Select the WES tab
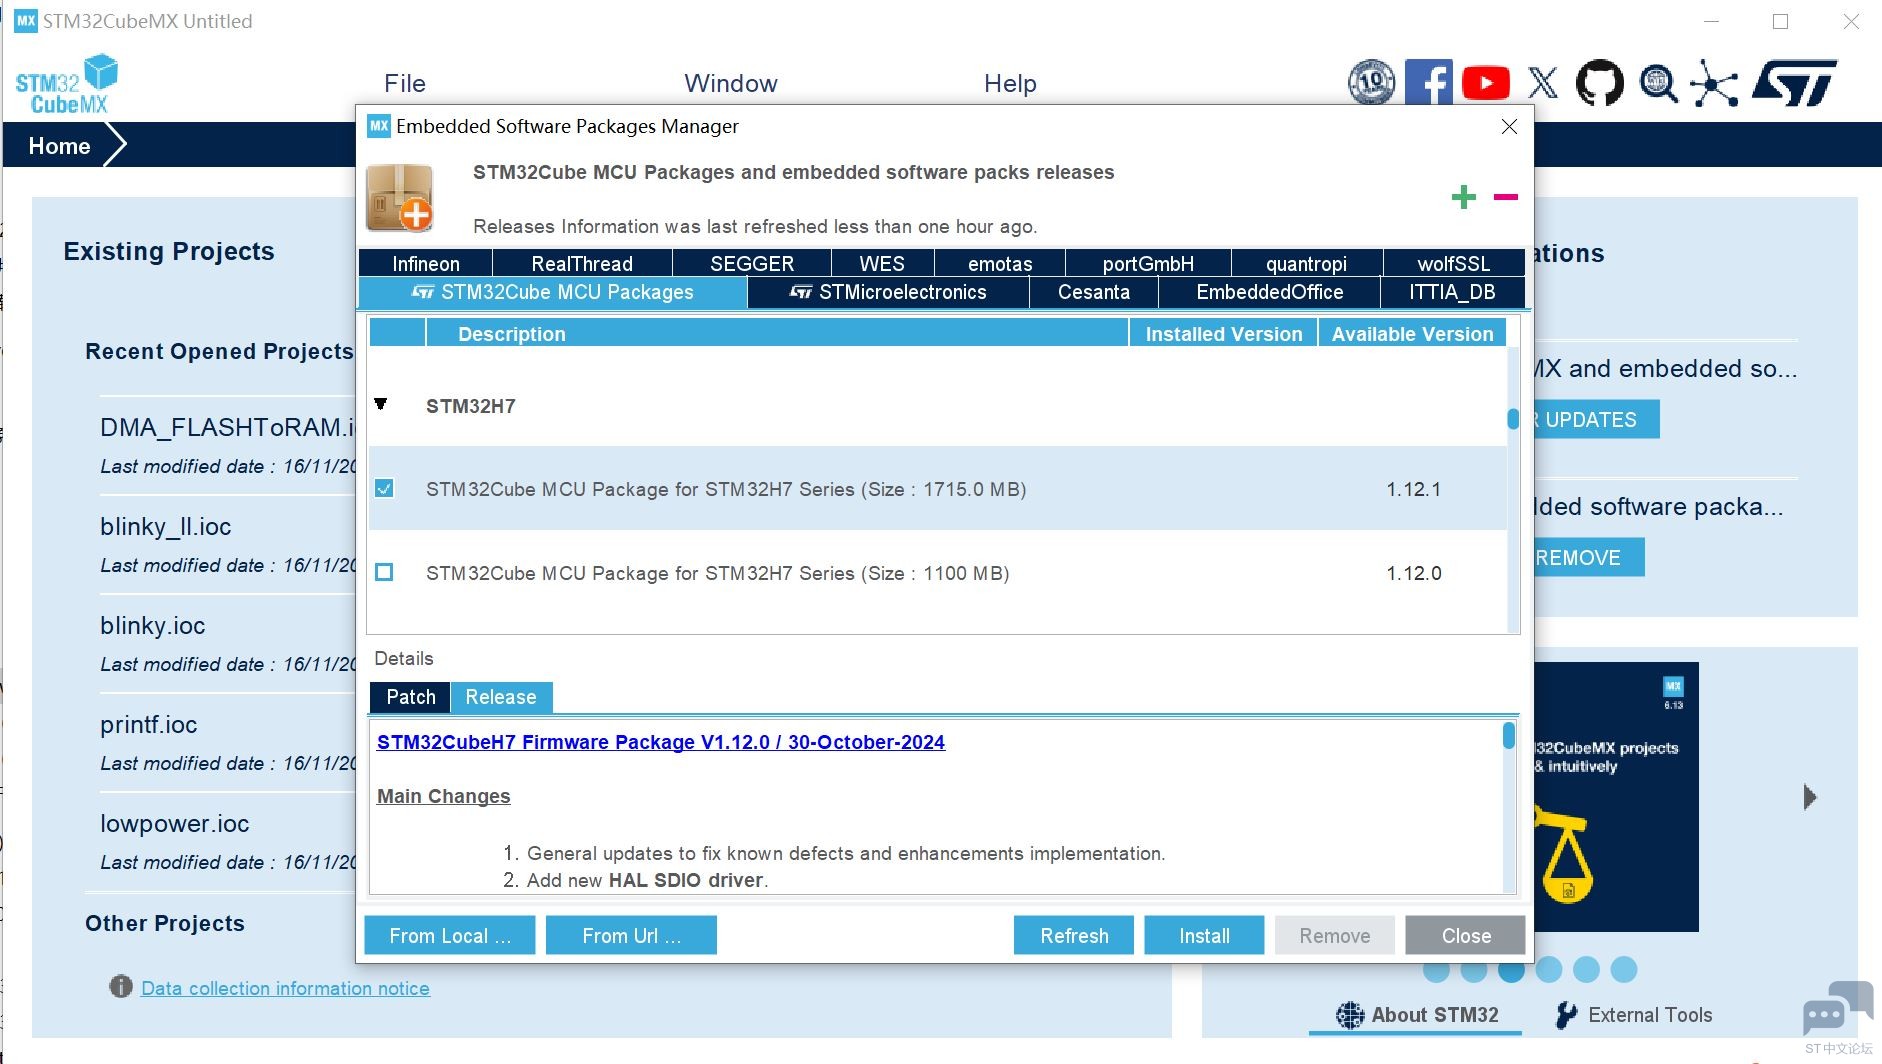 (x=882, y=263)
